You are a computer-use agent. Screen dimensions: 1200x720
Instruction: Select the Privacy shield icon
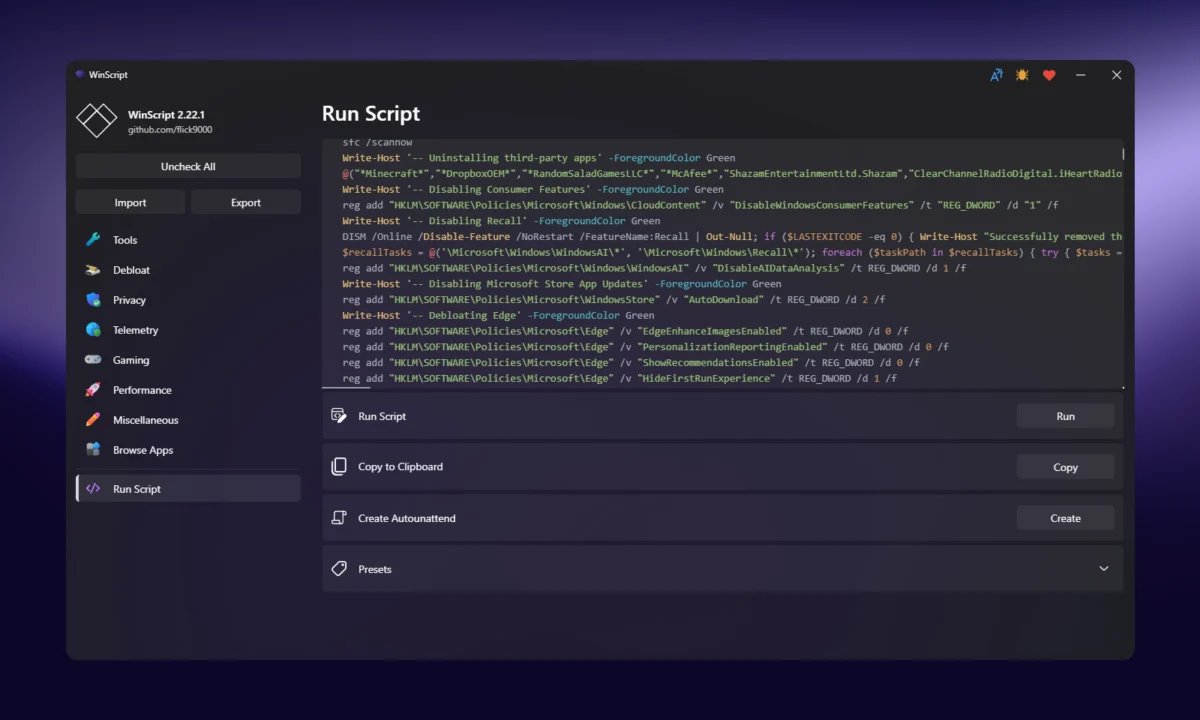pos(93,300)
